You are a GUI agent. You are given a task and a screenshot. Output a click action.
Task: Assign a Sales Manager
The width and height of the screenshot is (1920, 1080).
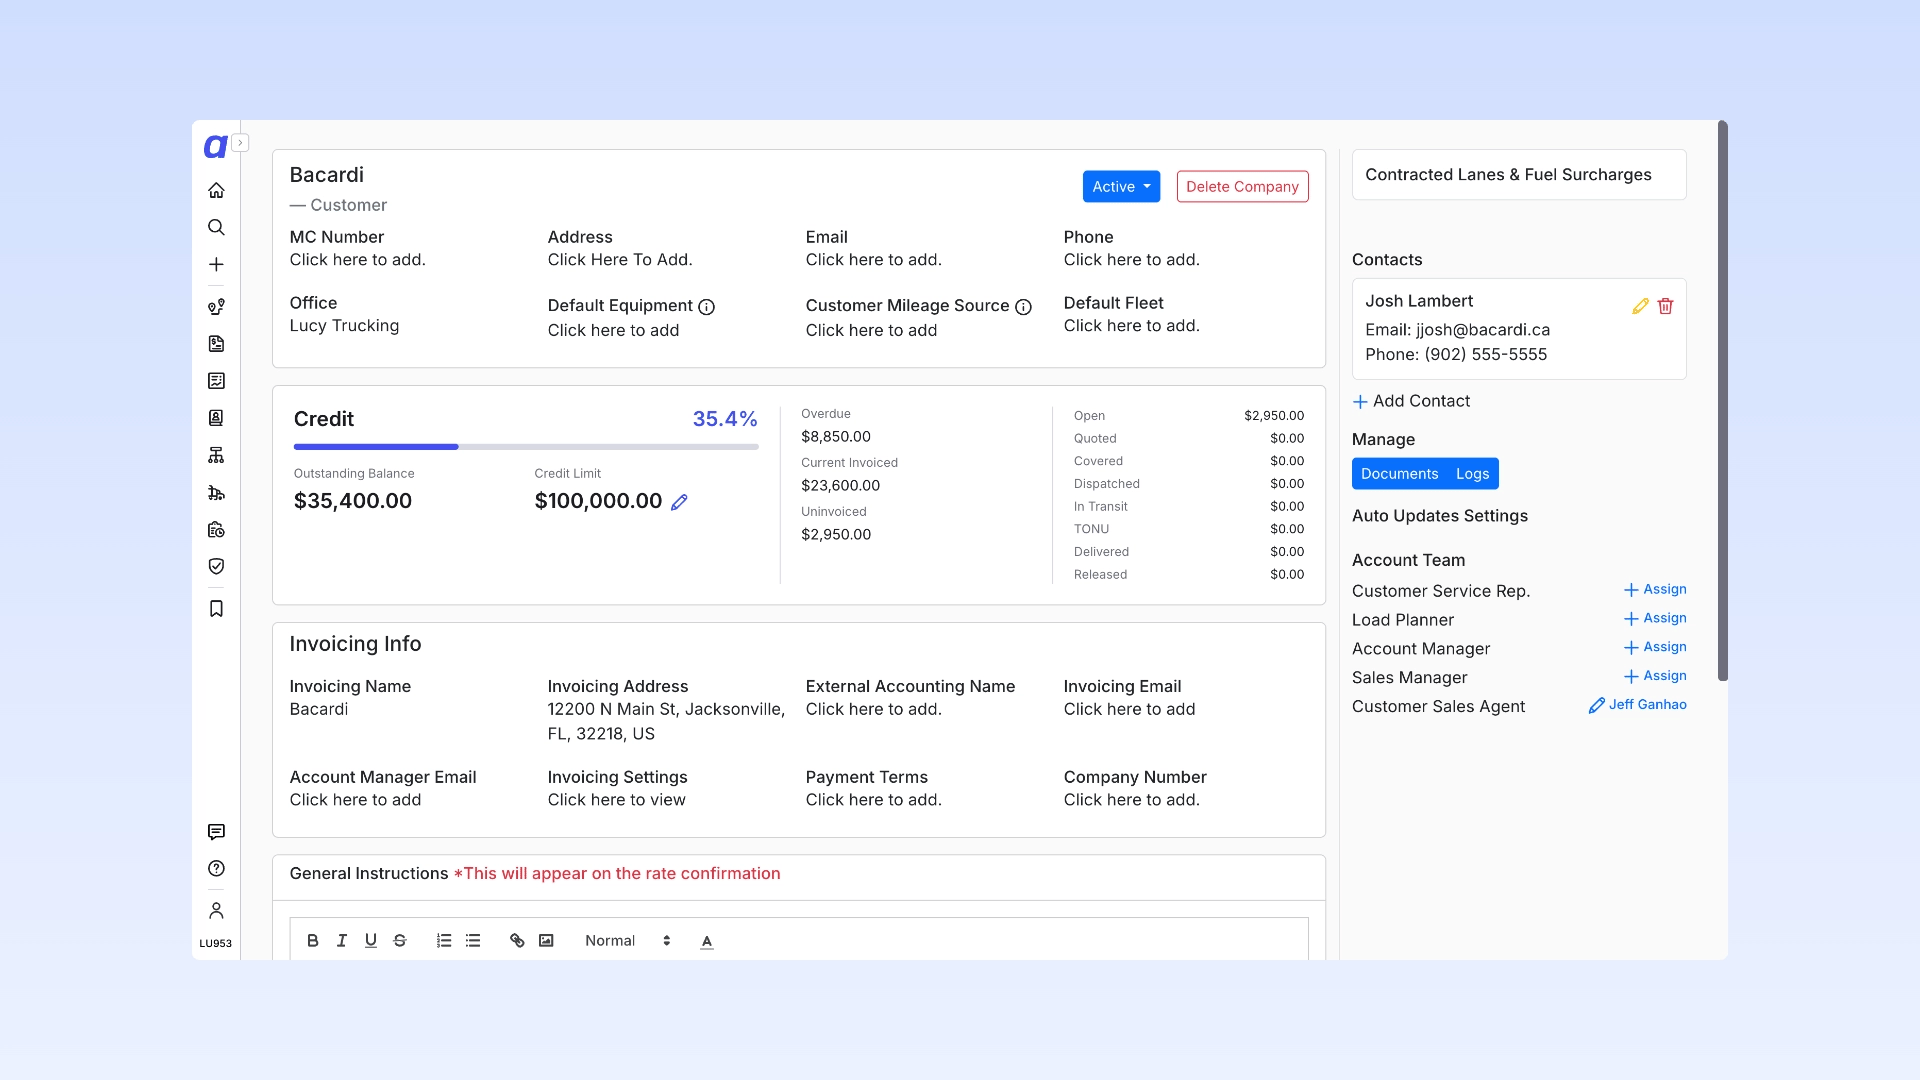1655,677
